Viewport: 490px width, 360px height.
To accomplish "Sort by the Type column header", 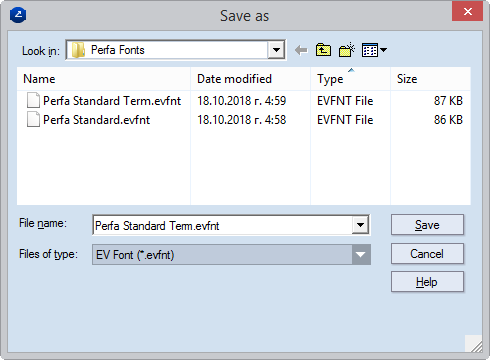I will pyautogui.click(x=350, y=79).
